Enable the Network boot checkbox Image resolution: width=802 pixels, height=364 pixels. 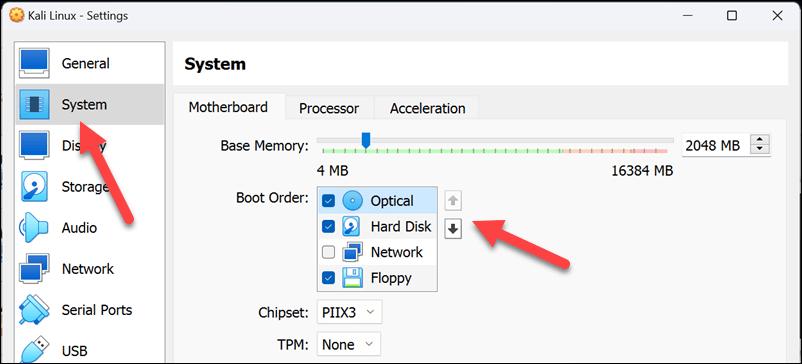pyautogui.click(x=328, y=252)
